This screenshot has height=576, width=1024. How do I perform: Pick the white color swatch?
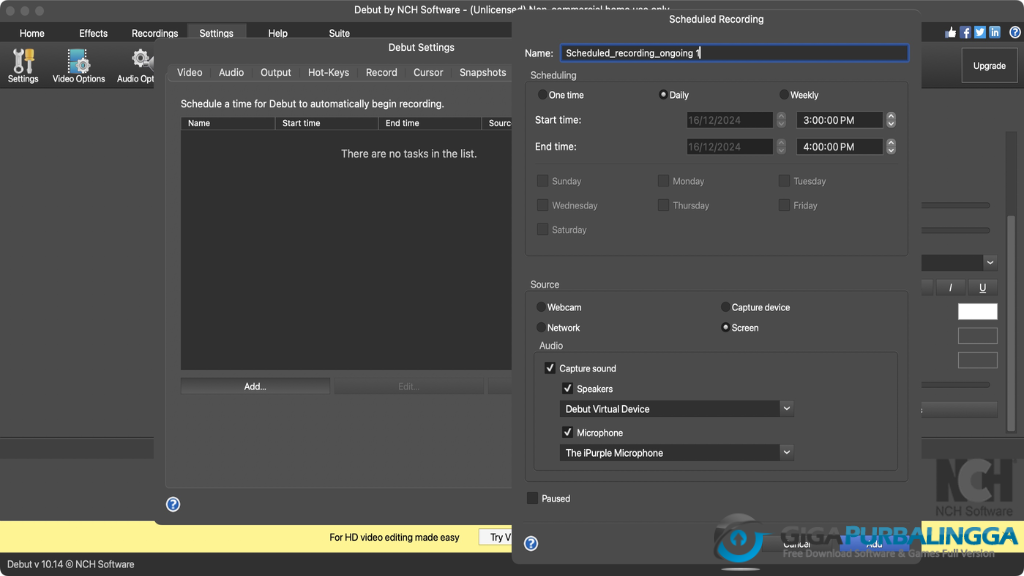click(x=978, y=312)
